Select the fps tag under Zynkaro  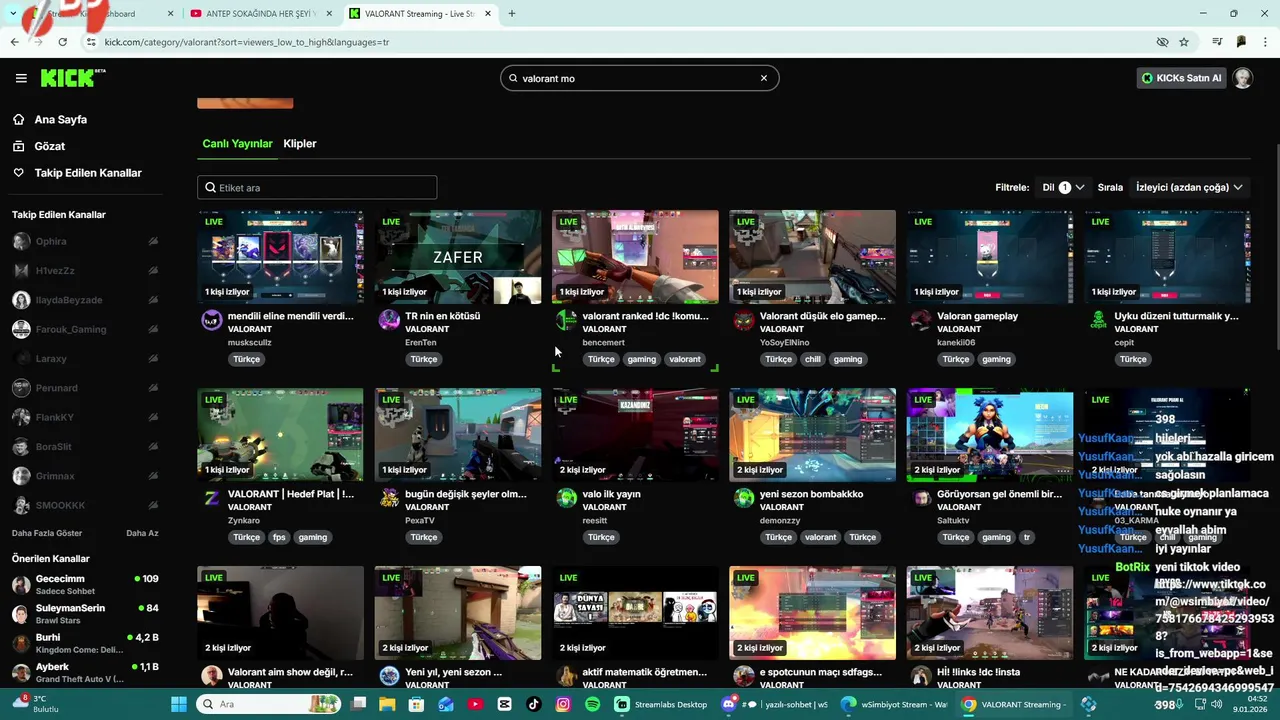pos(279,537)
